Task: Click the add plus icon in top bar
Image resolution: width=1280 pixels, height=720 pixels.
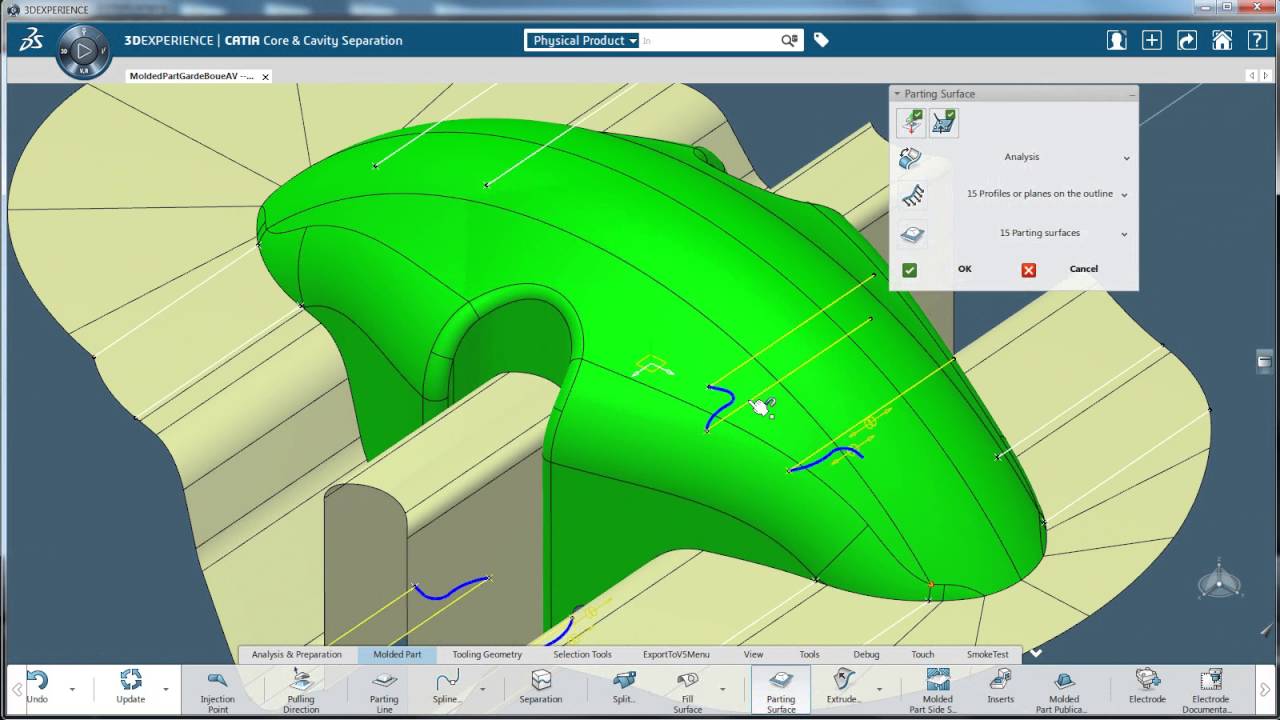Action: pyautogui.click(x=1152, y=41)
